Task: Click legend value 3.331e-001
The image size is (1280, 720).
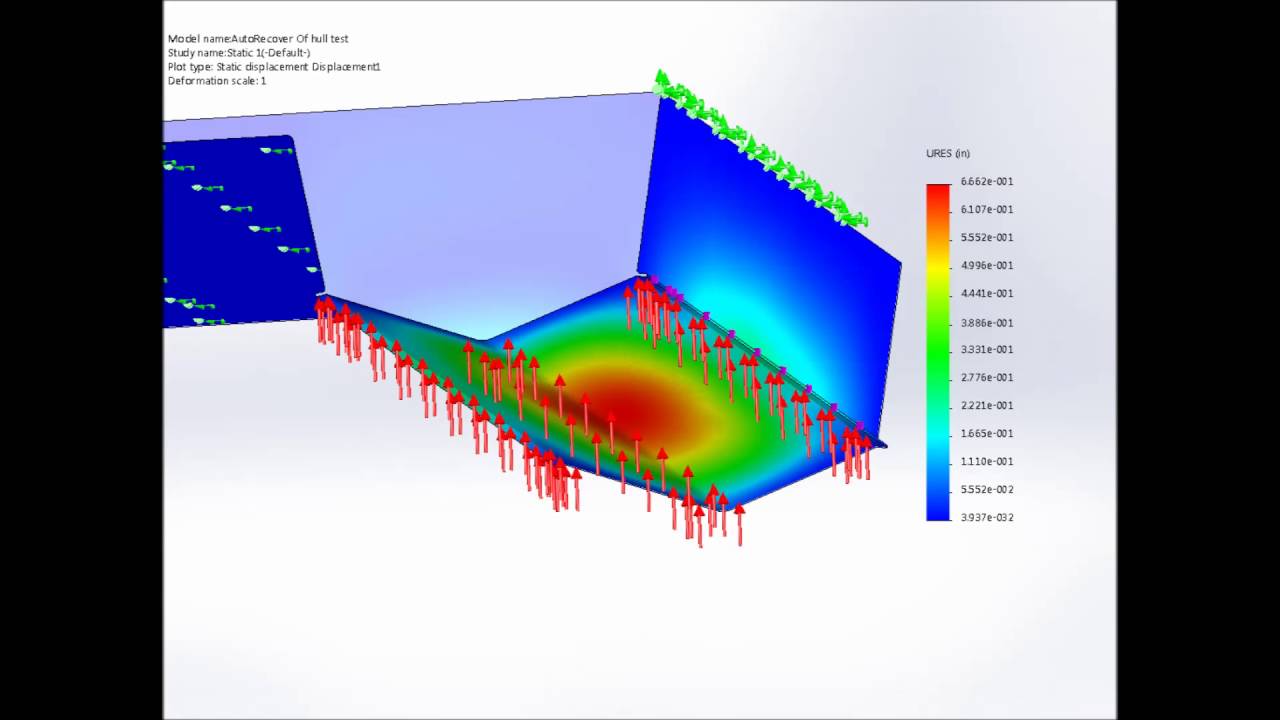Action: point(987,350)
